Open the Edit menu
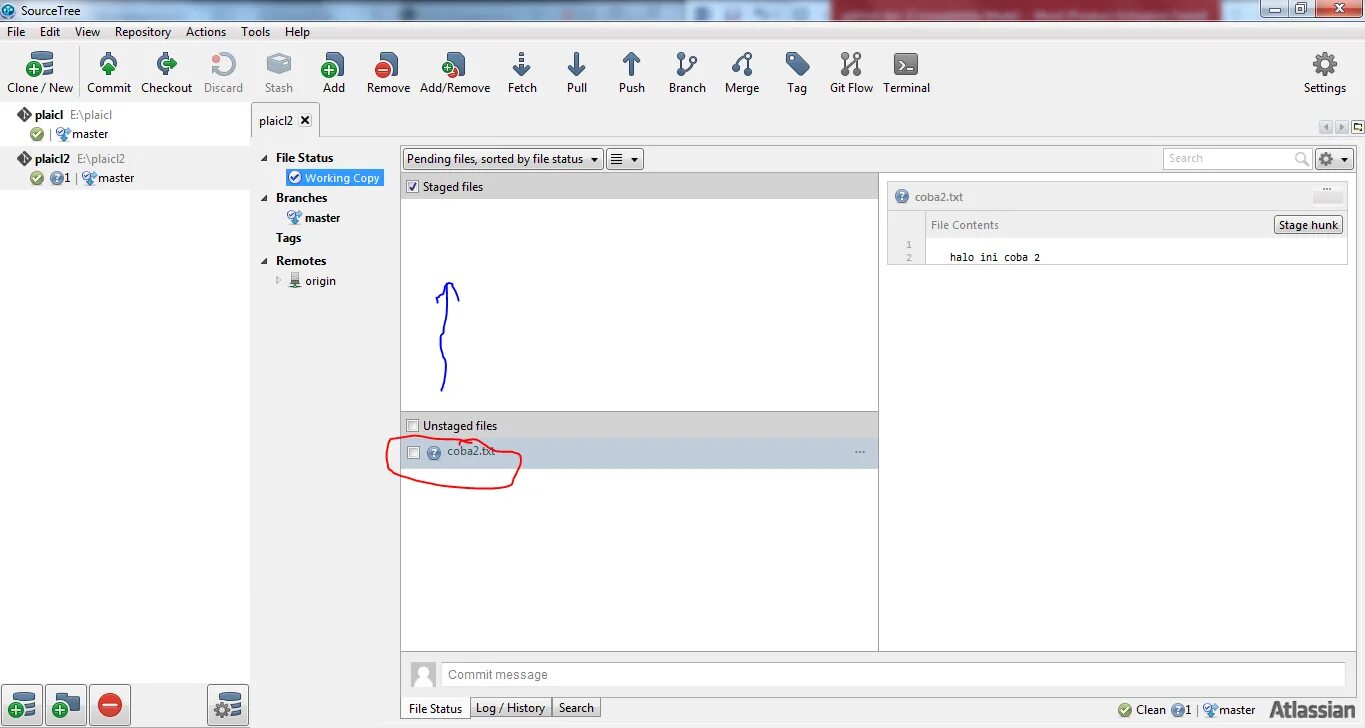The width and height of the screenshot is (1365, 728). [x=50, y=32]
